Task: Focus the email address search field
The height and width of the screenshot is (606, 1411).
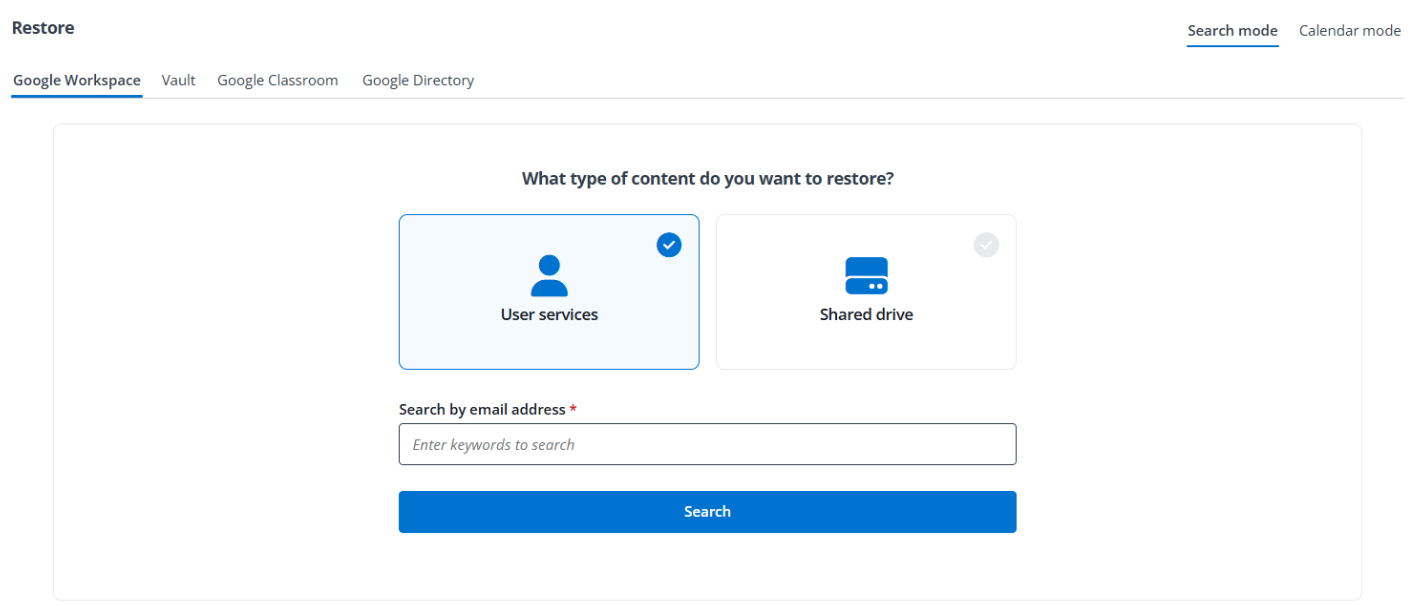Action: (707, 444)
